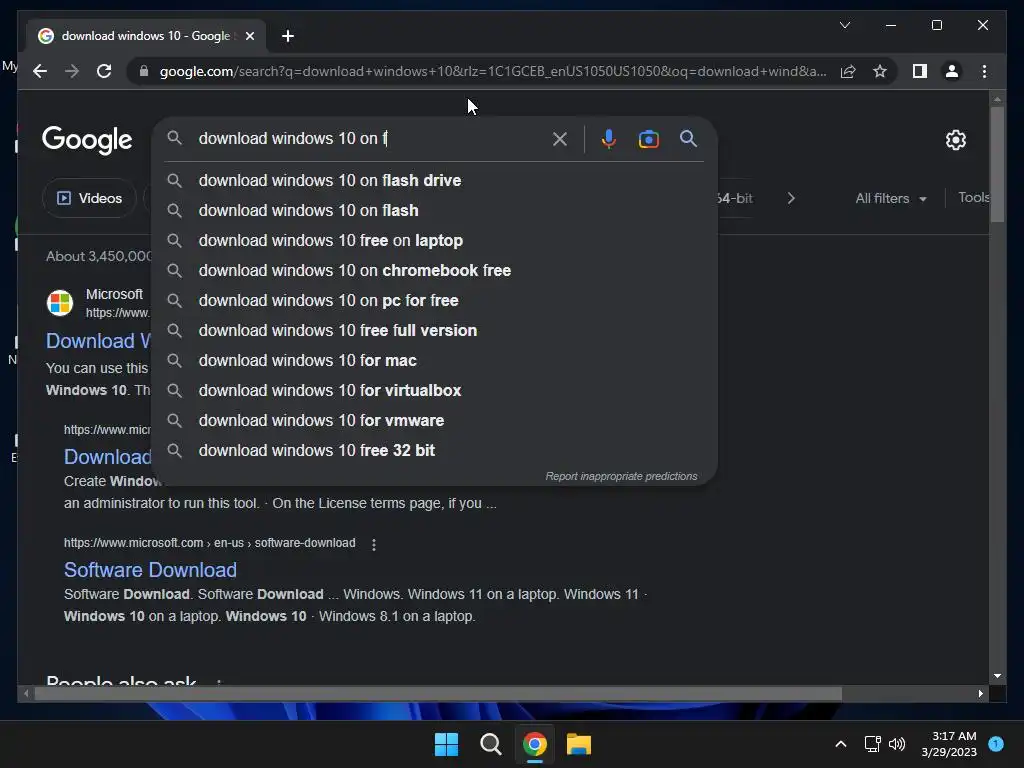Screen dimensions: 1024x768
Task: Open Windows taskbar search
Action: [x=490, y=744]
